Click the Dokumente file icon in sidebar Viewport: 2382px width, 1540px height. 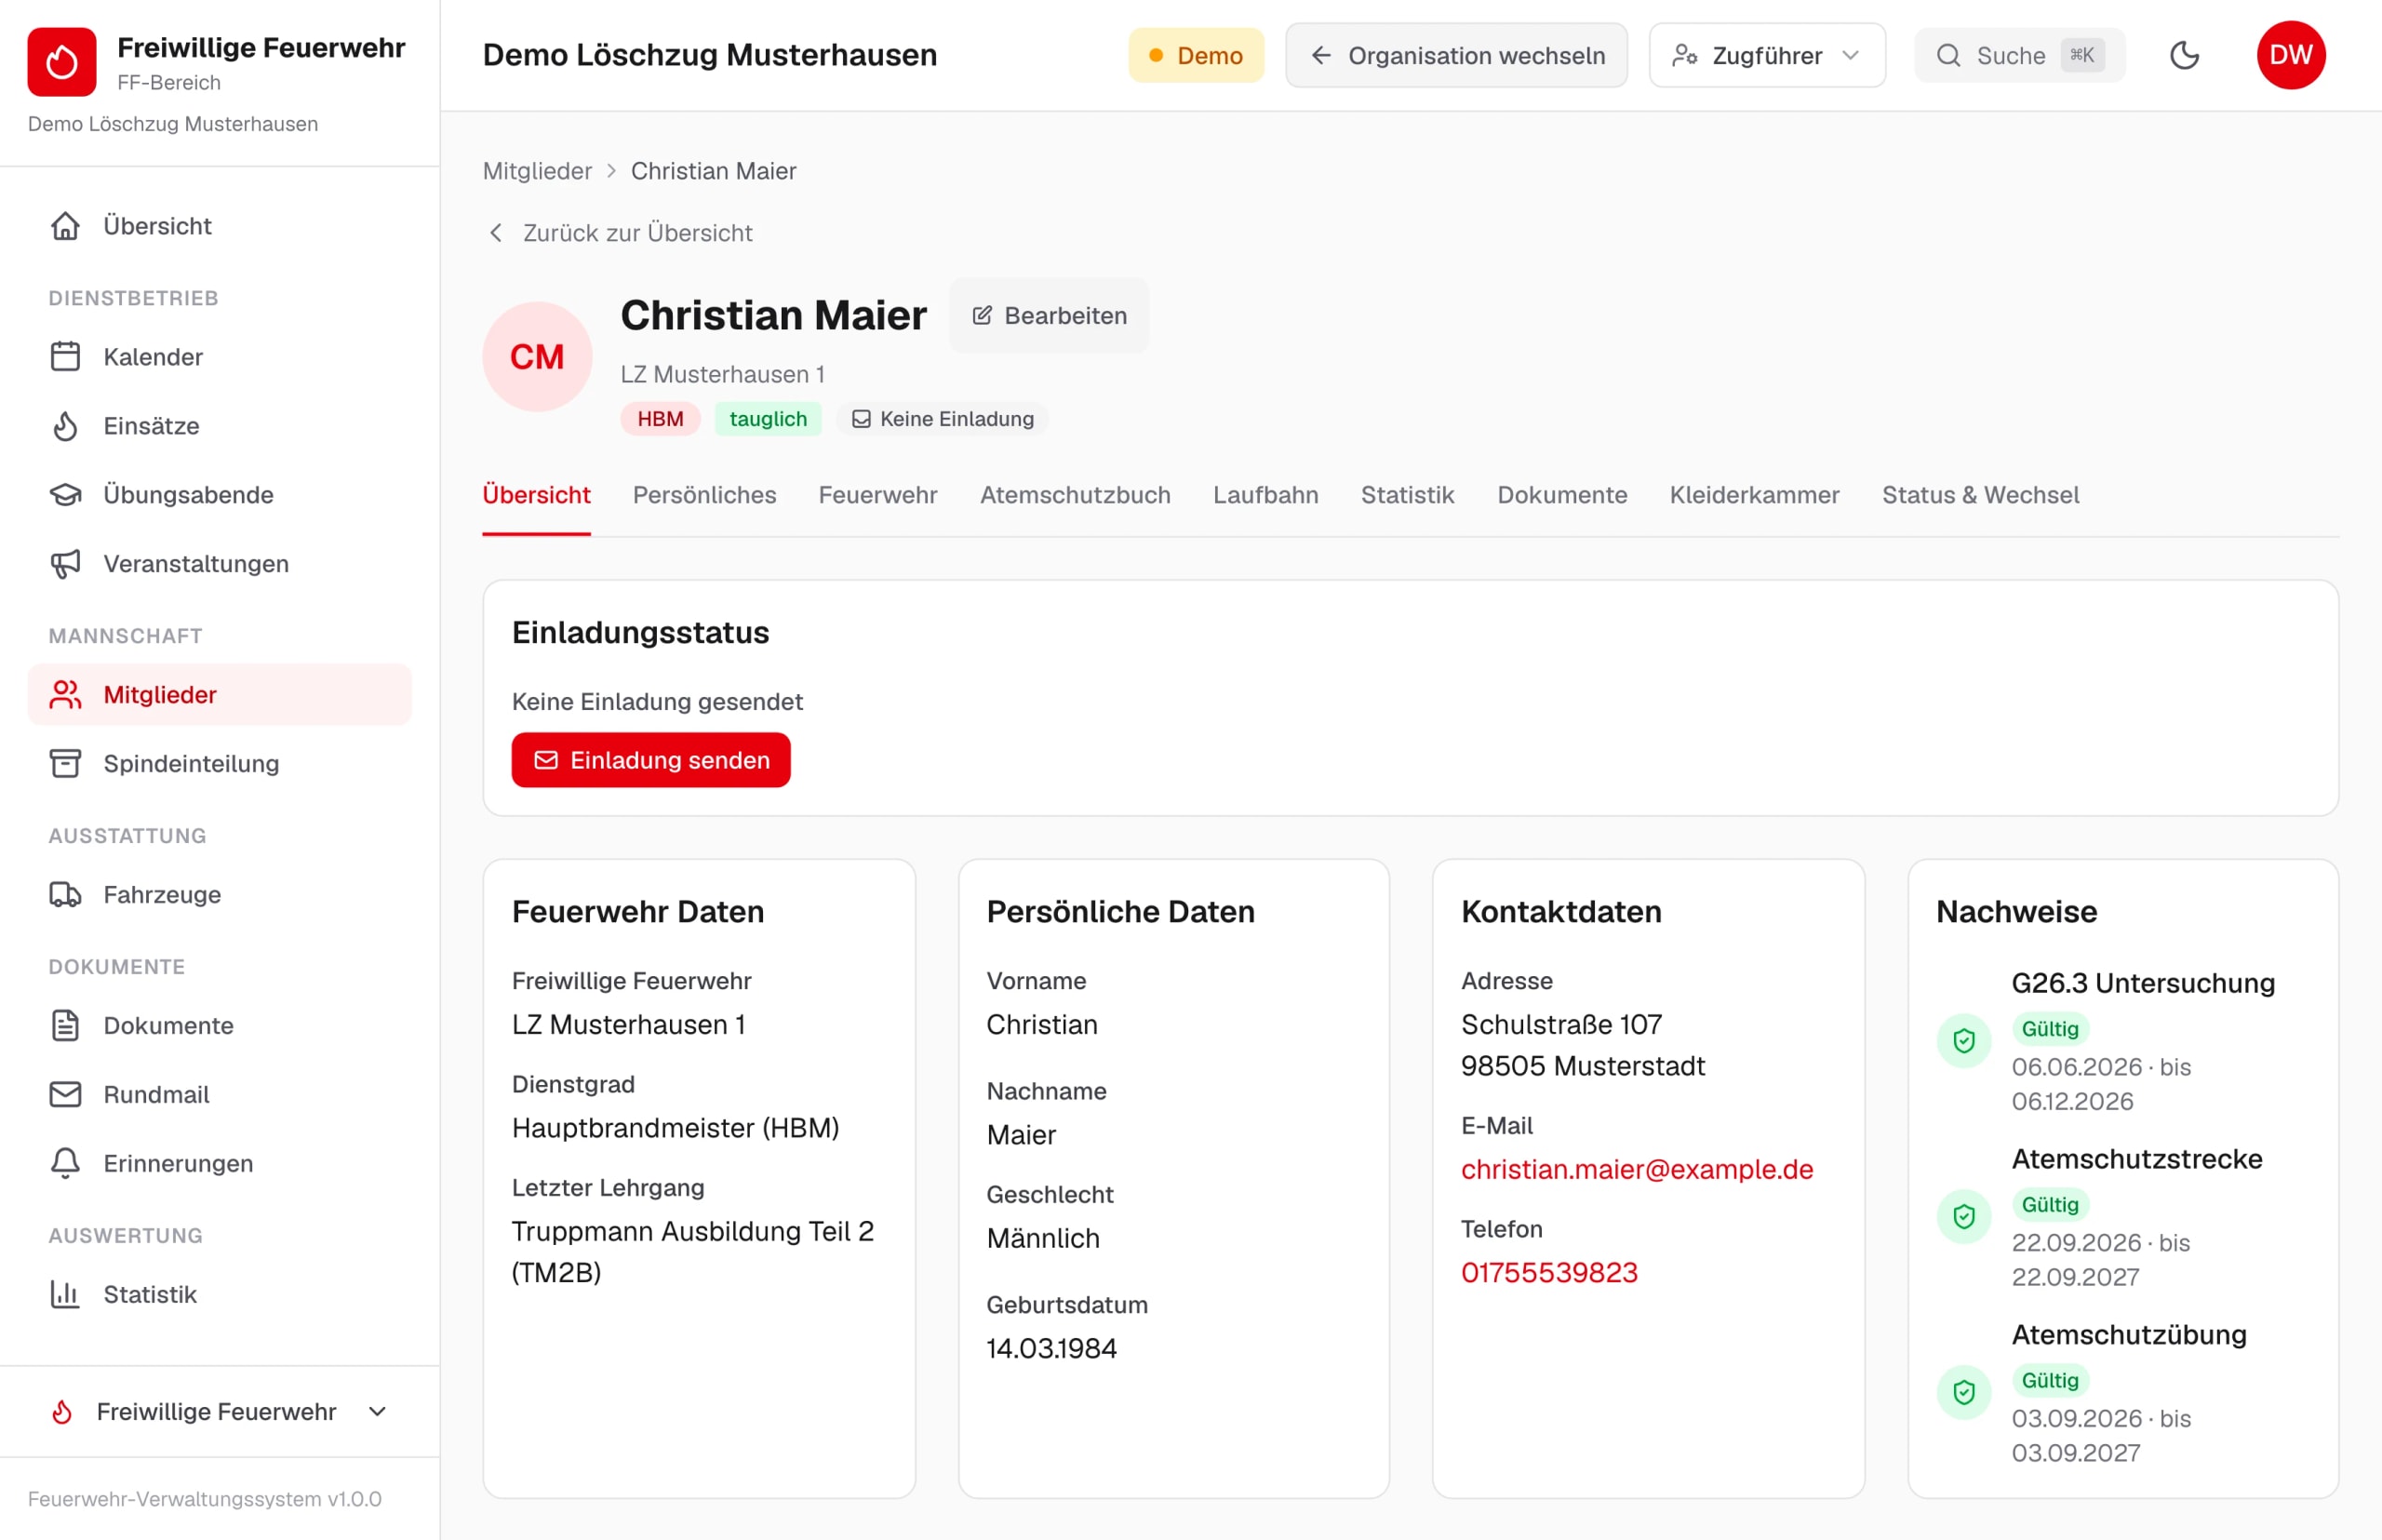tap(65, 1026)
